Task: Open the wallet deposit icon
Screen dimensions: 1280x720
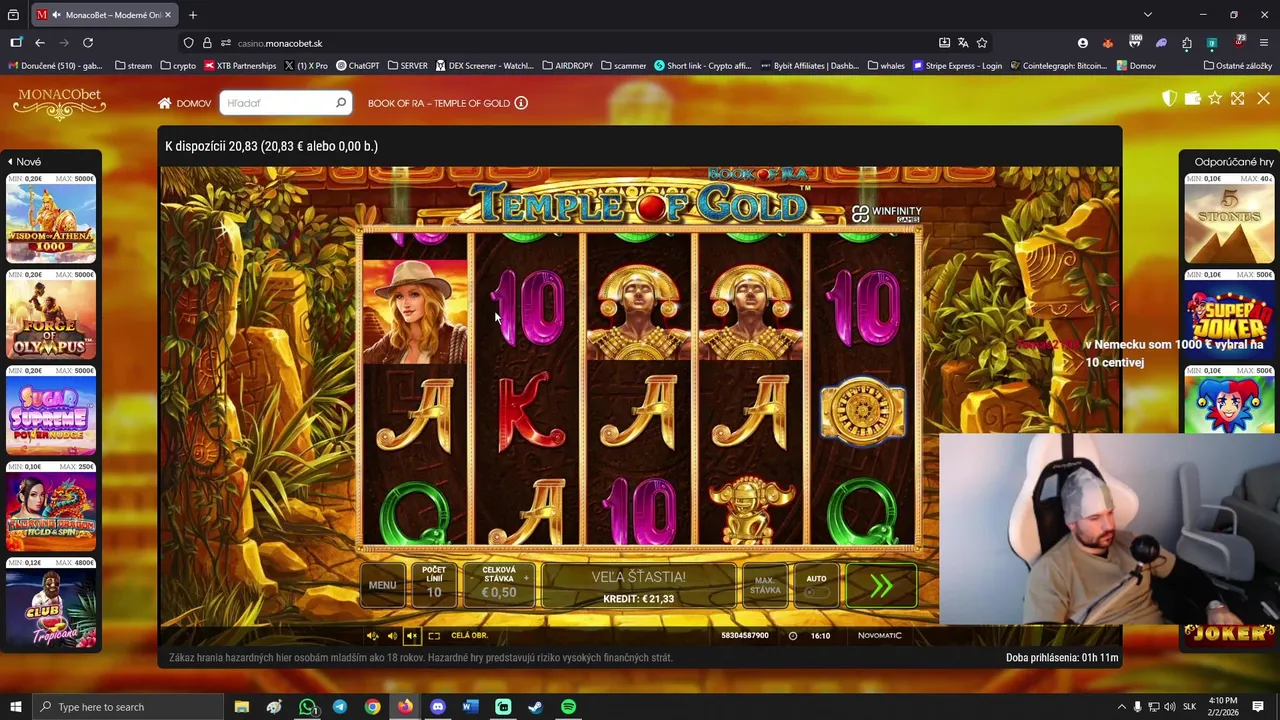Action: click(1192, 98)
